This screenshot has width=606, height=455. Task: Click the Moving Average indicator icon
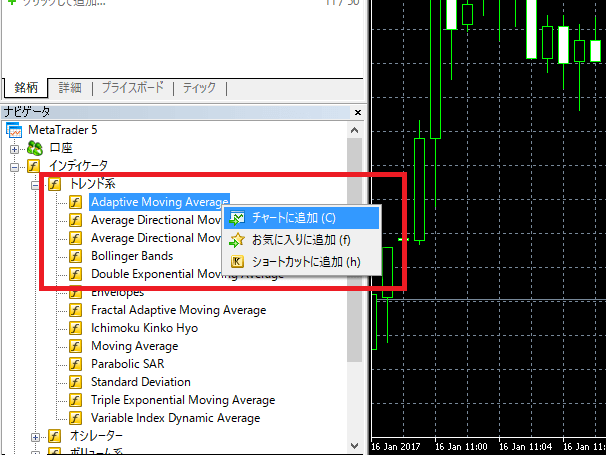(x=75, y=346)
